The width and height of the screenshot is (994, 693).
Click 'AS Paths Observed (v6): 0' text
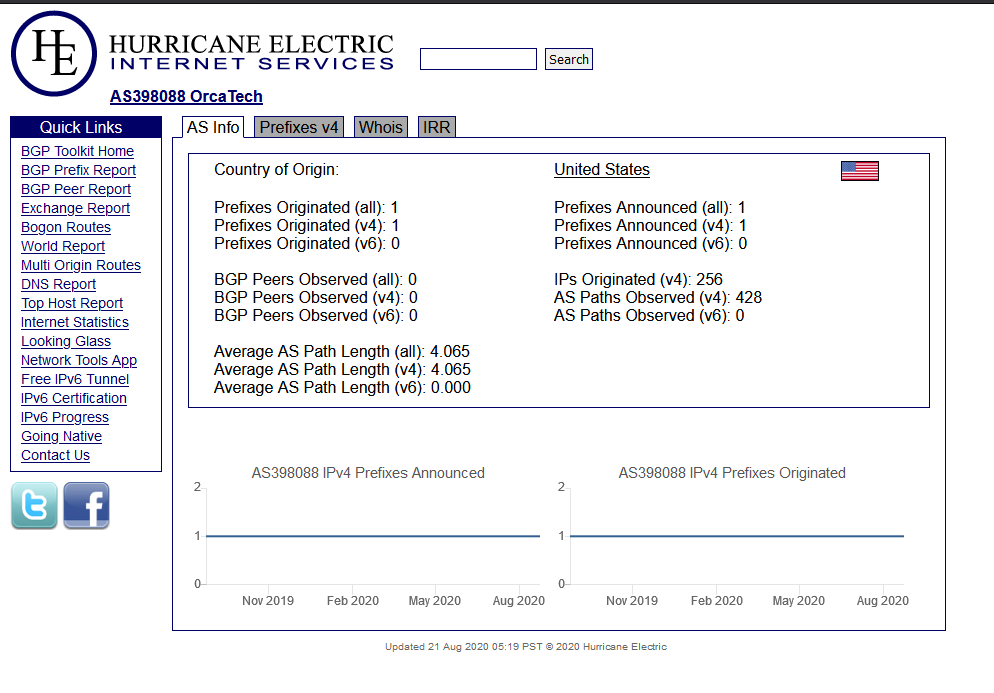click(x=649, y=316)
